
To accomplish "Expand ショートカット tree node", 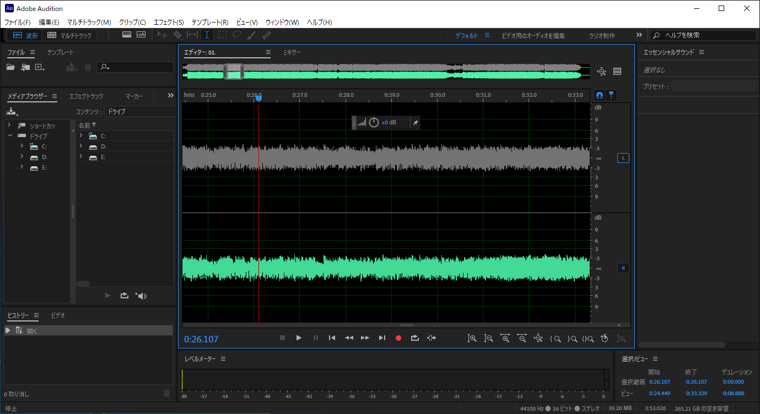I will point(9,126).
